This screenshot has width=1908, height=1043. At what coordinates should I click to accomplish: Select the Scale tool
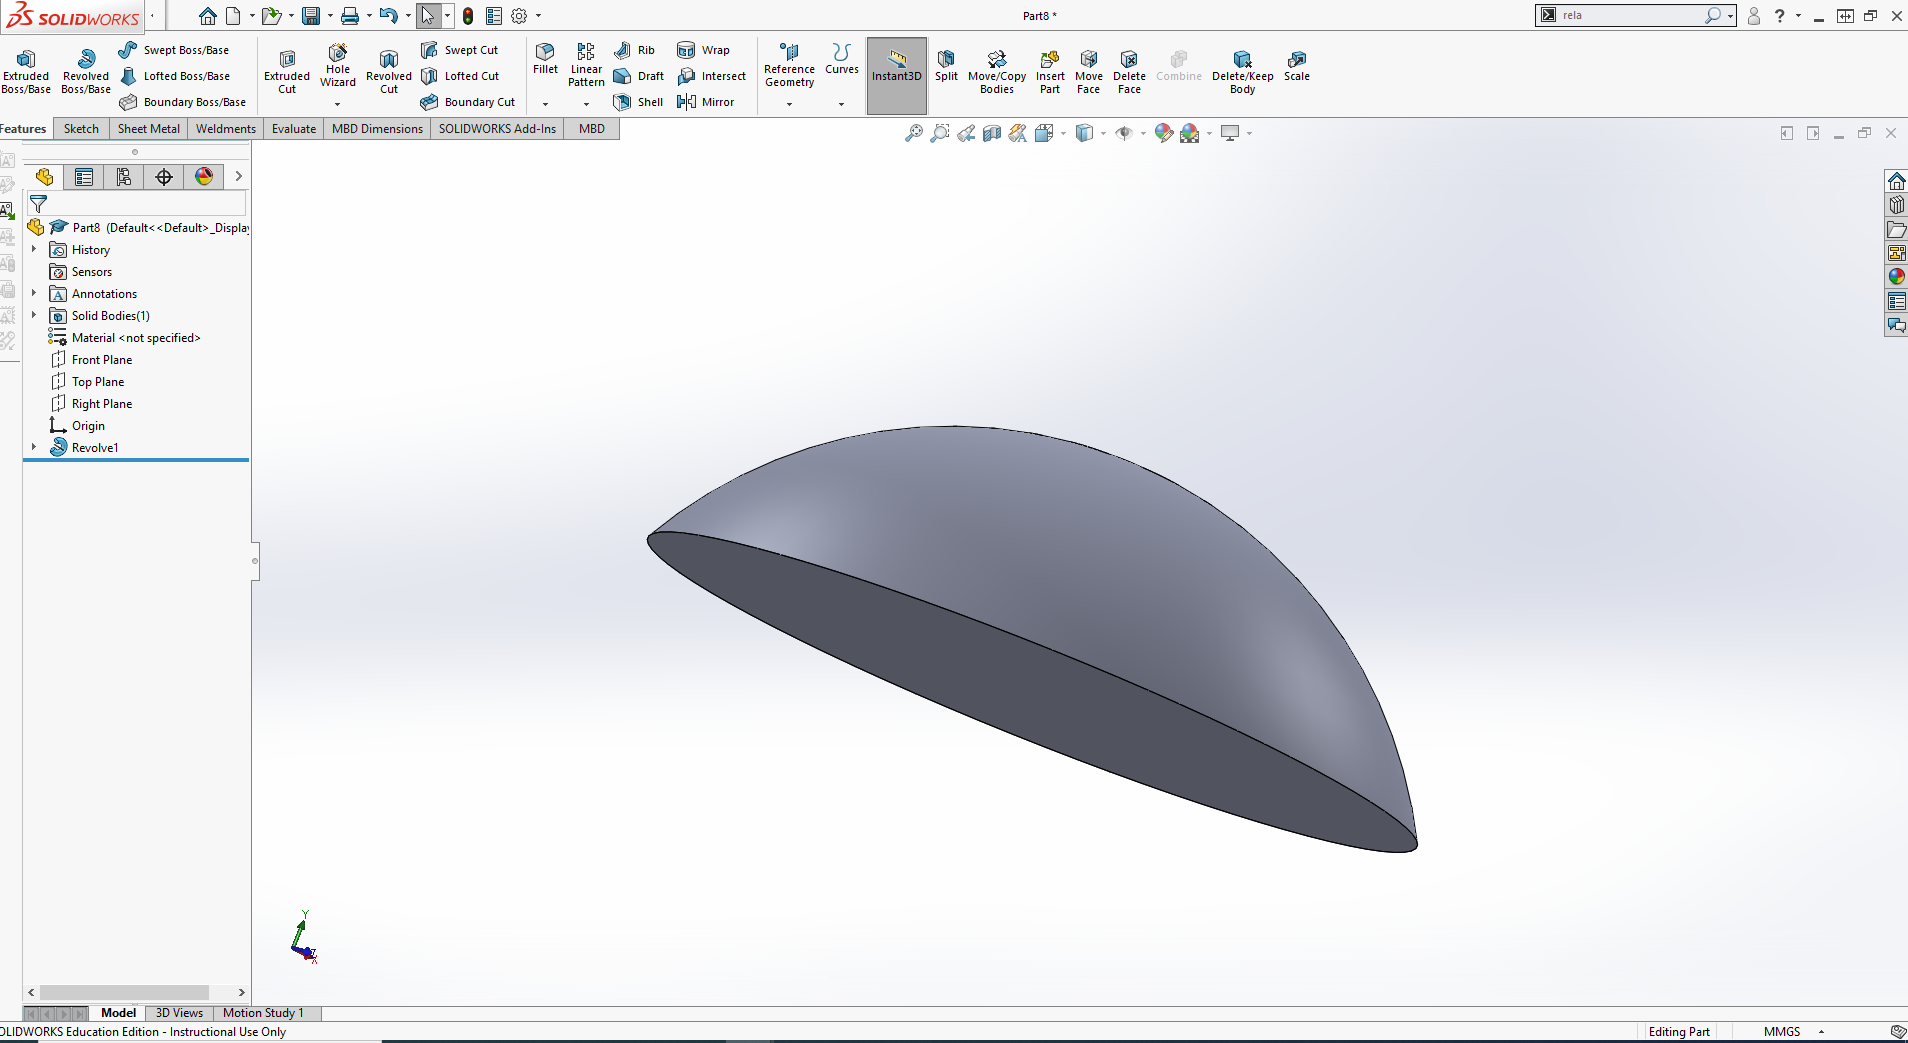tap(1297, 65)
